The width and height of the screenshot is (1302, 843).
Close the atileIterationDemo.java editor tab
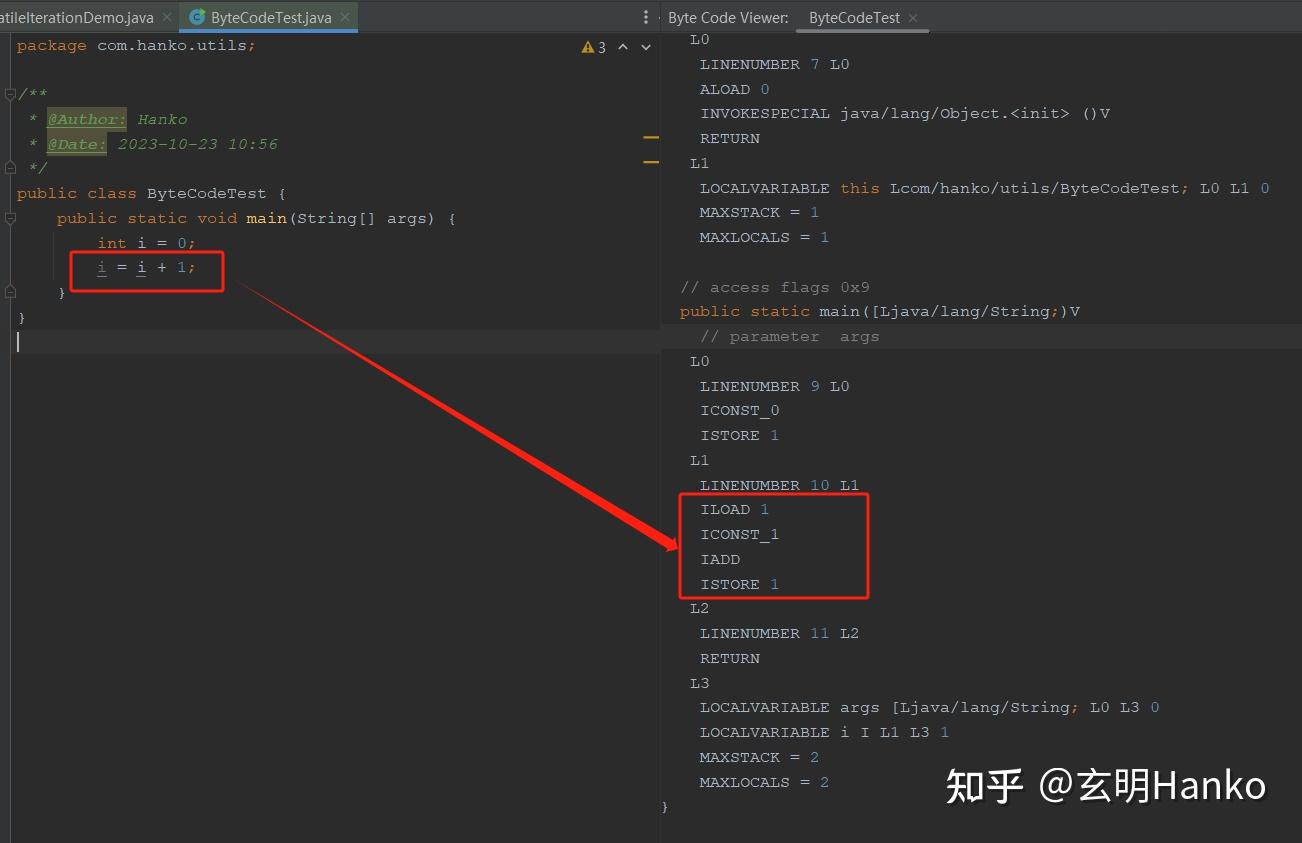(166, 17)
